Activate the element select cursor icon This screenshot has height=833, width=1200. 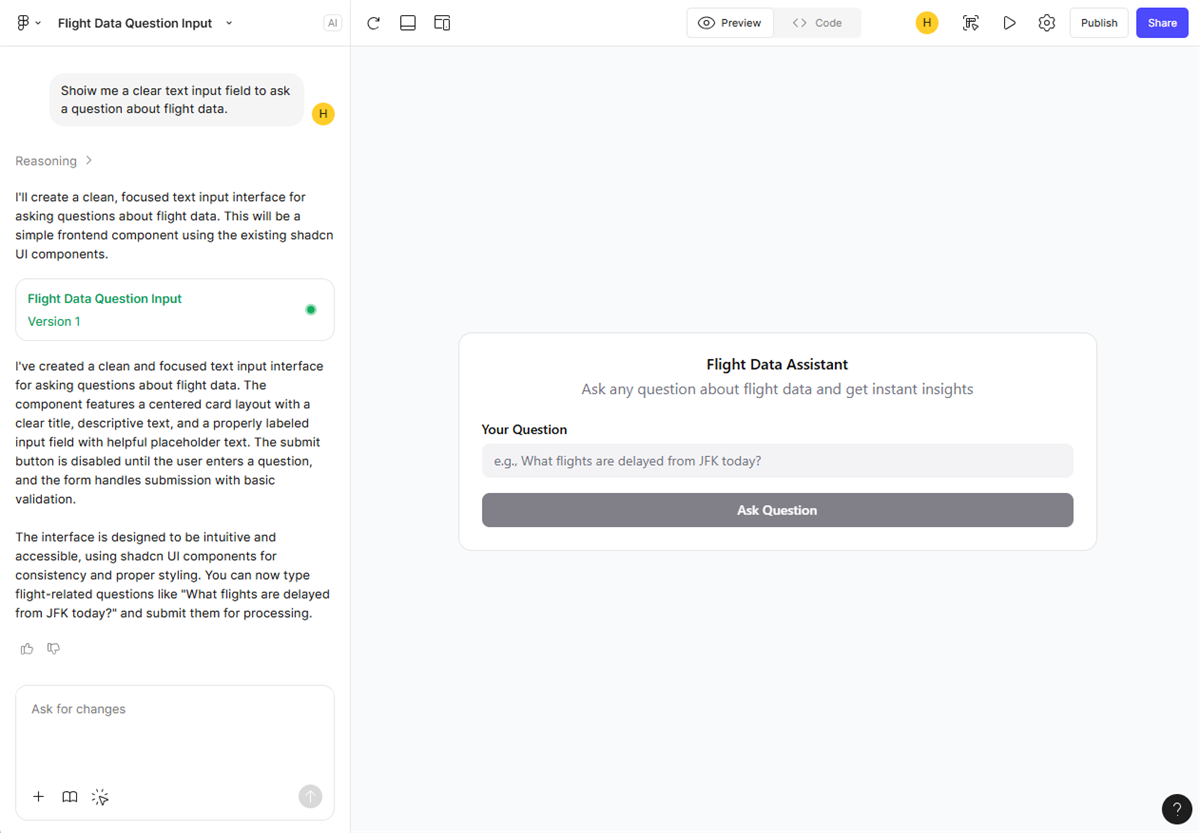click(100, 797)
